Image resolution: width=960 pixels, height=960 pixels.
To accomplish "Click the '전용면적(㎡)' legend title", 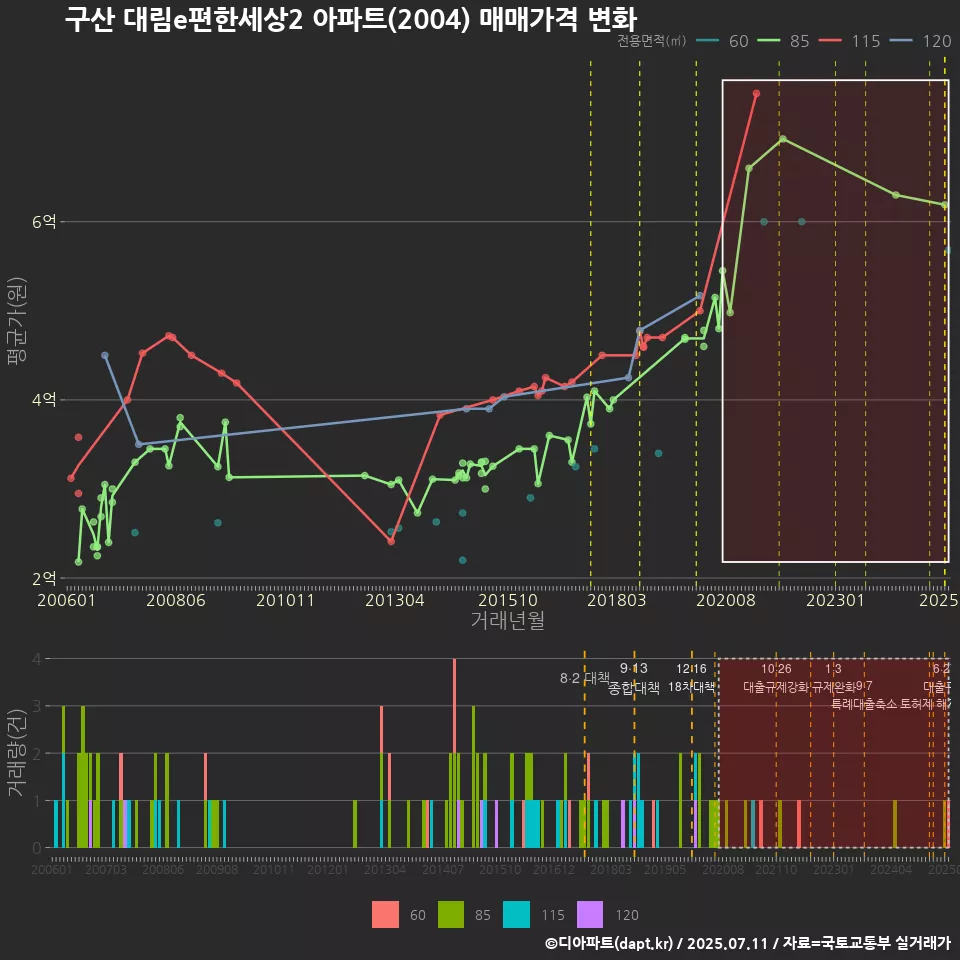I will [x=651, y=41].
